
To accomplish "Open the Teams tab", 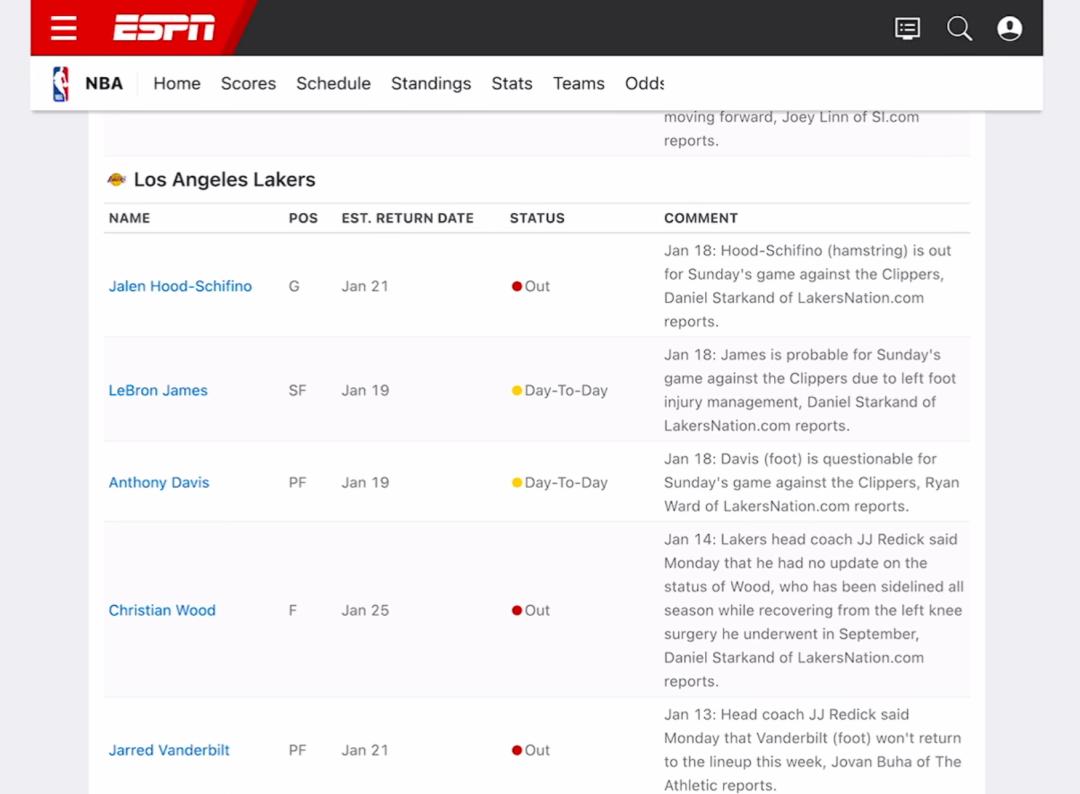I will point(579,83).
